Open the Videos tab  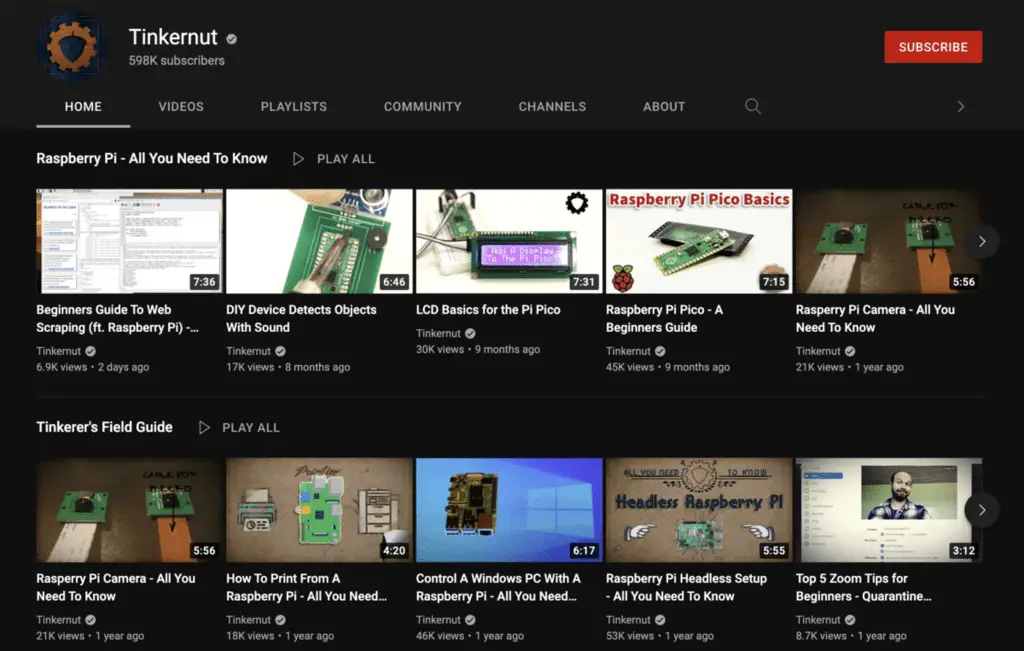tap(181, 106)
